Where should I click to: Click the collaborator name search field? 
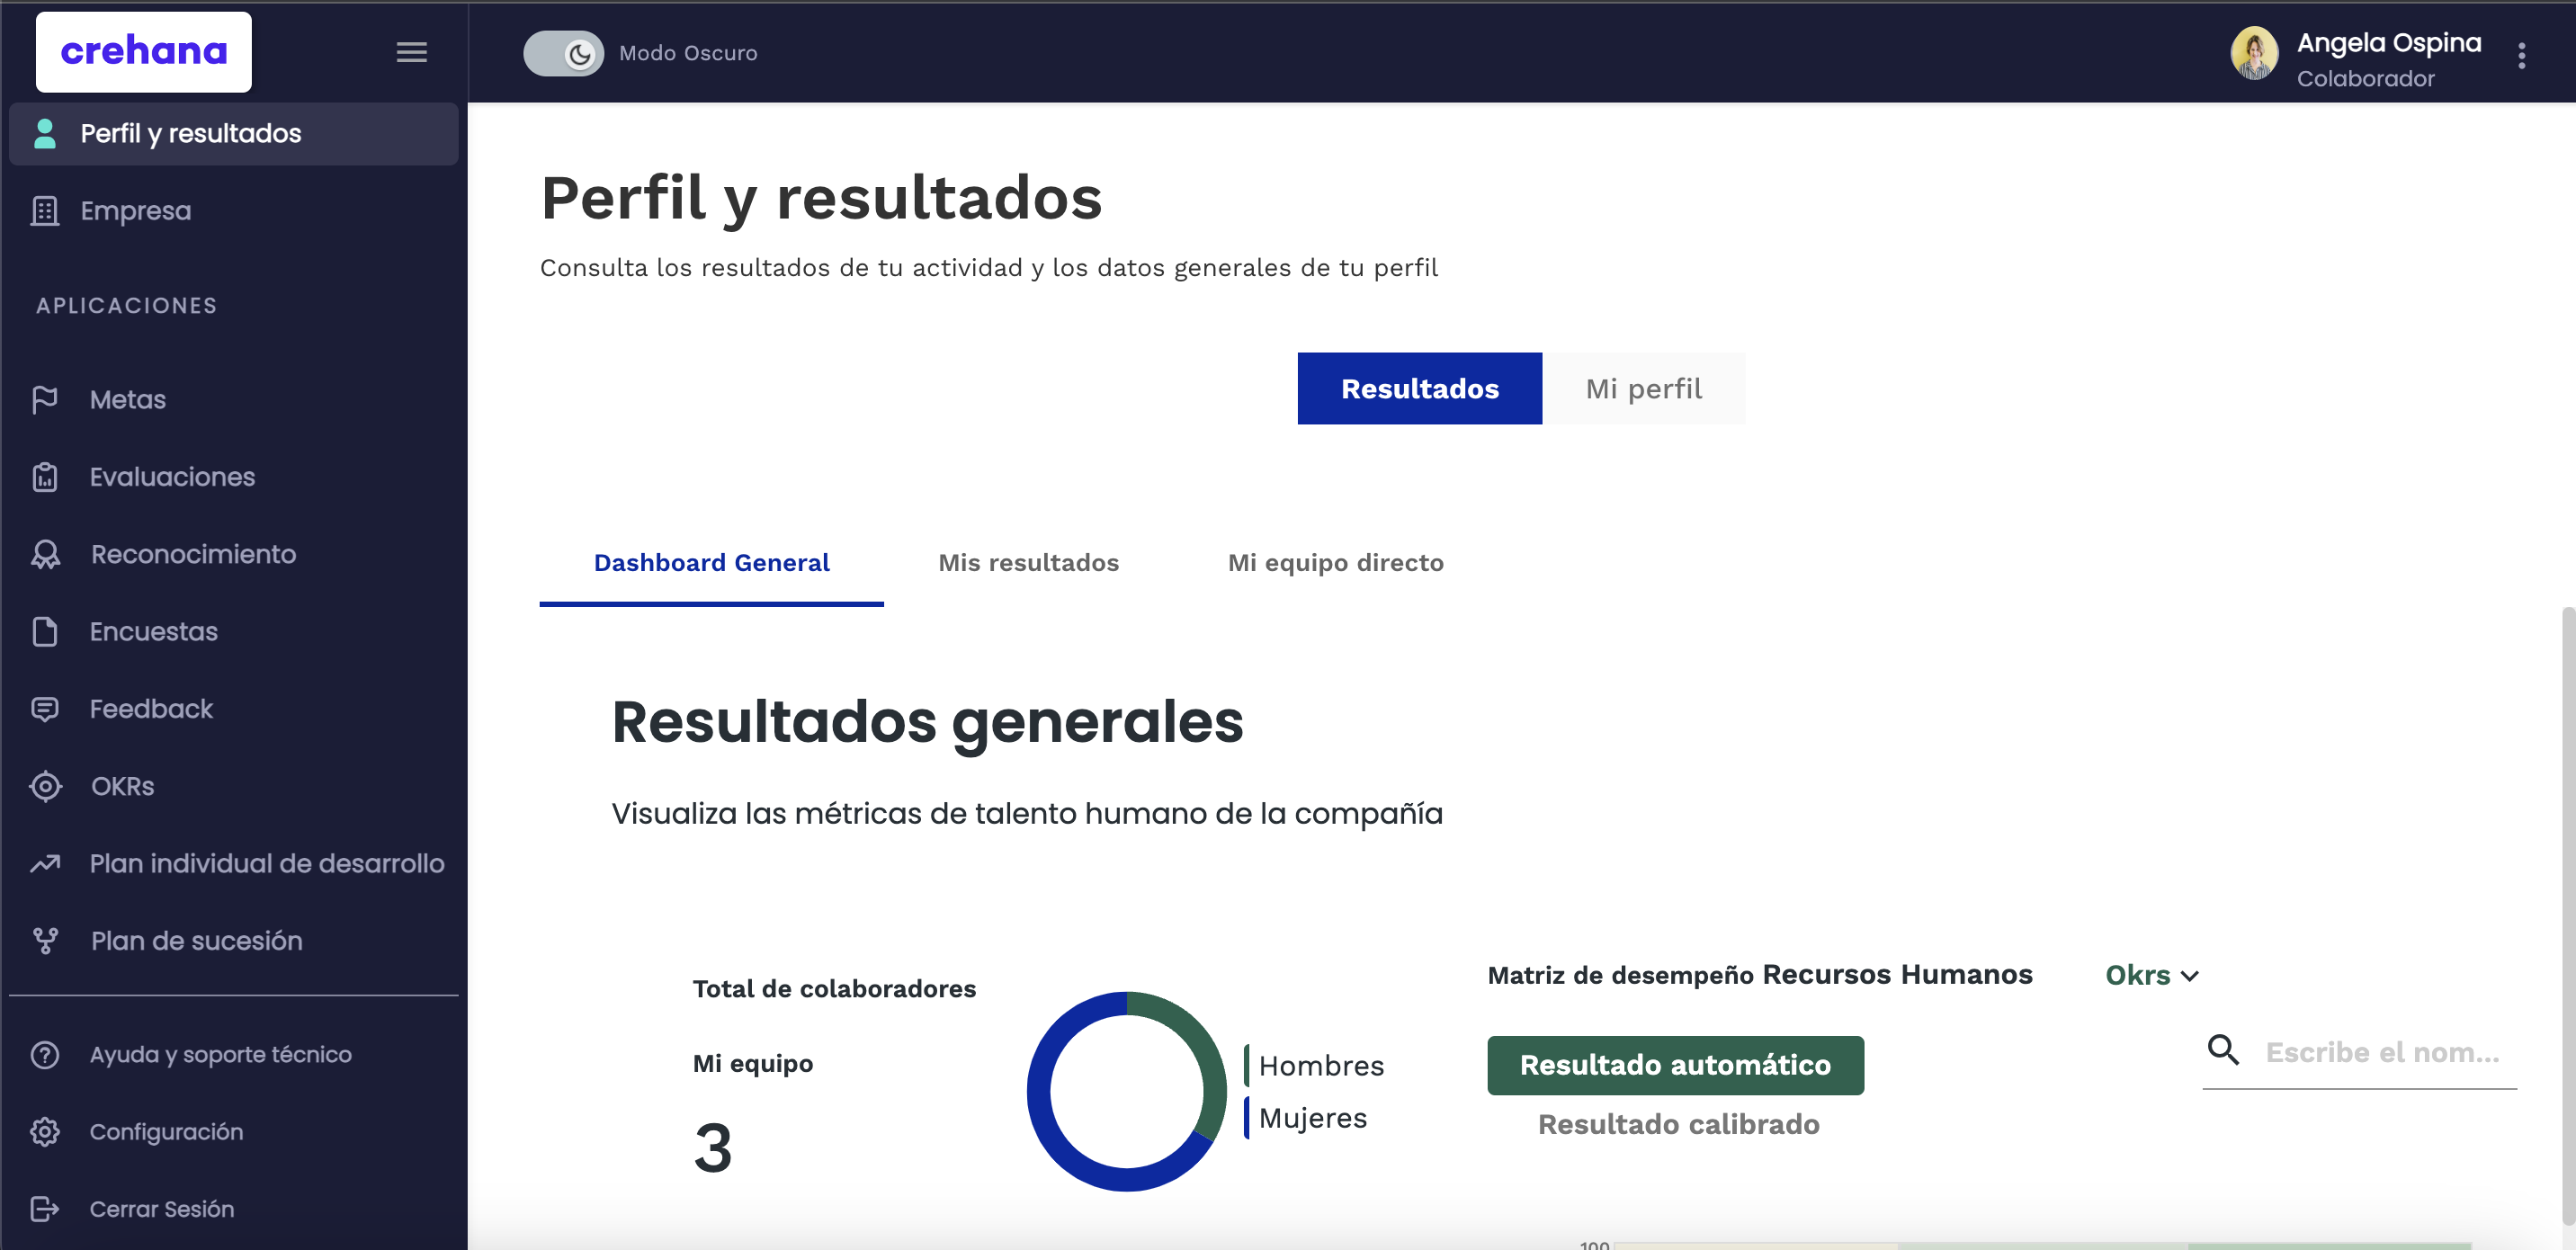(x=2380, y=1052)
